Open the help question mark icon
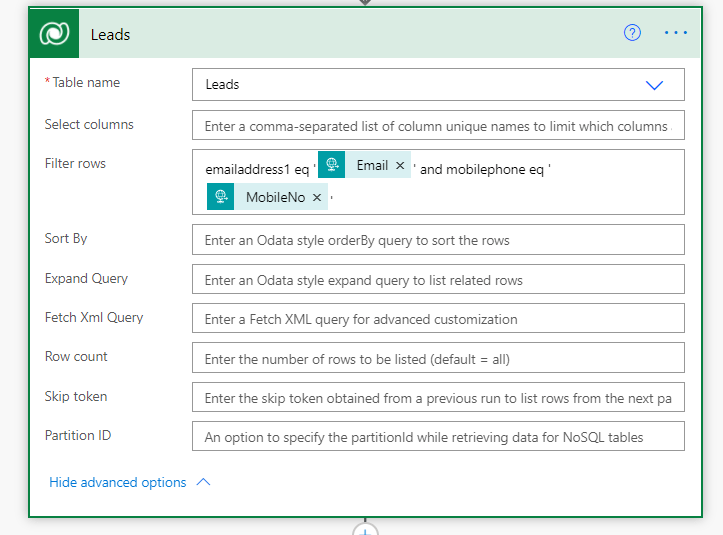This screenshot has width=723, height=535. point(632,33)
